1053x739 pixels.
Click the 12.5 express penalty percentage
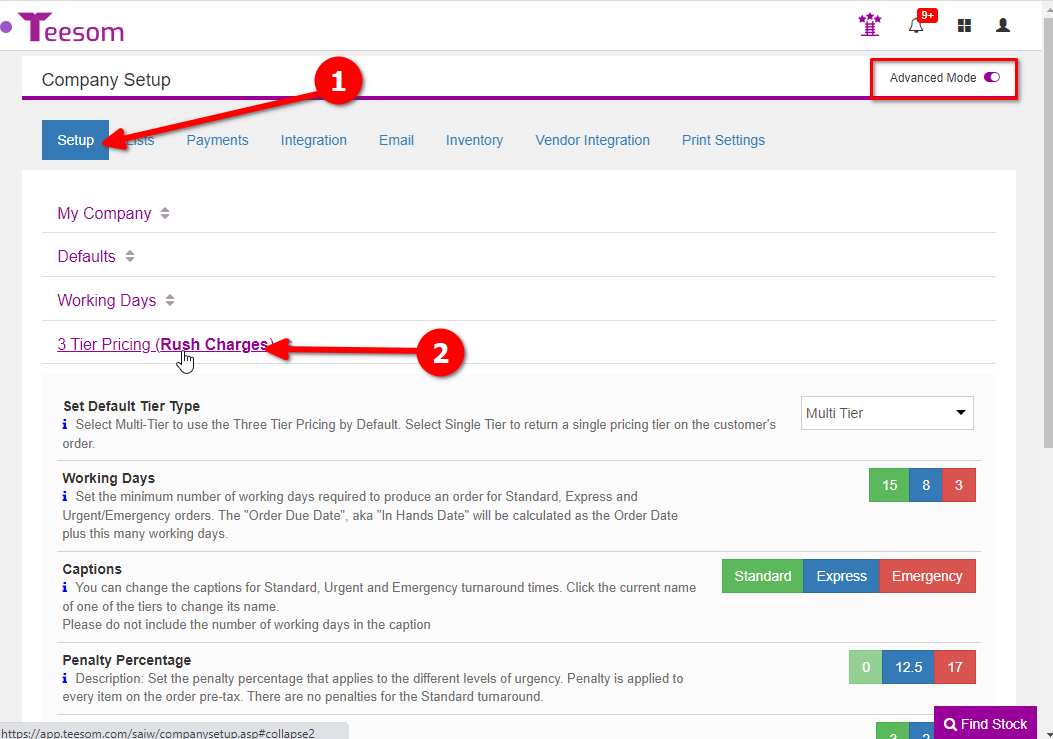909,667
